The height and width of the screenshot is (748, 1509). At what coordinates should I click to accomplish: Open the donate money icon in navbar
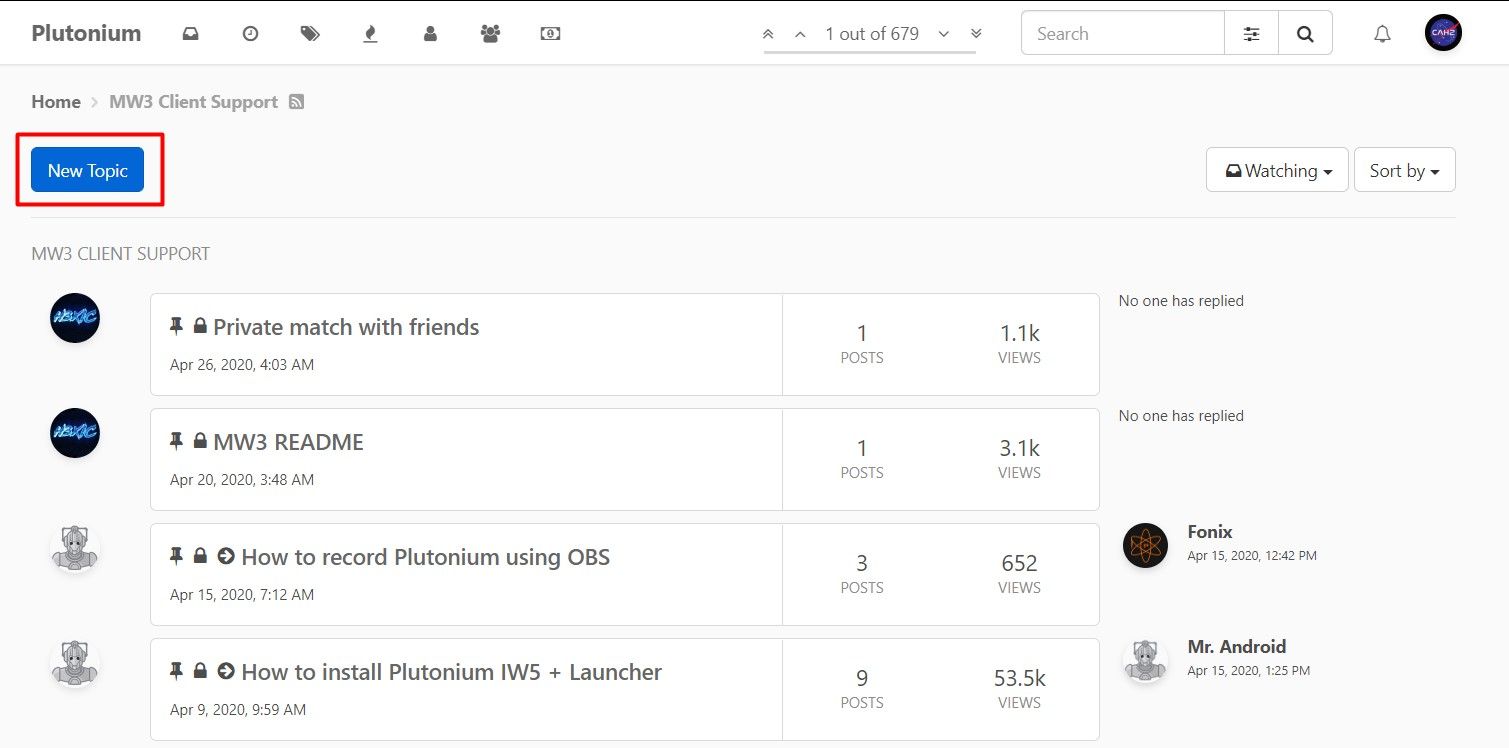550,33
